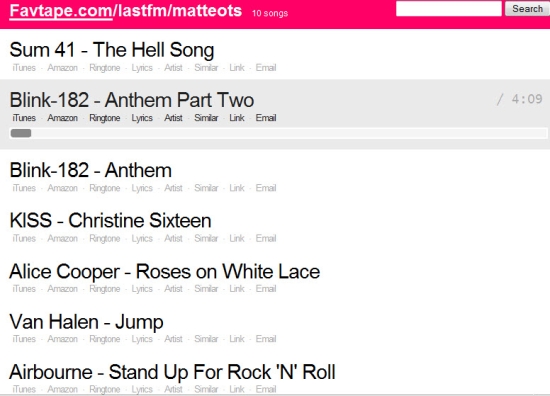Select Blink-182 - Anthem track
The width and height of the screenshot is (550, 396).
[x=90, y=170]
